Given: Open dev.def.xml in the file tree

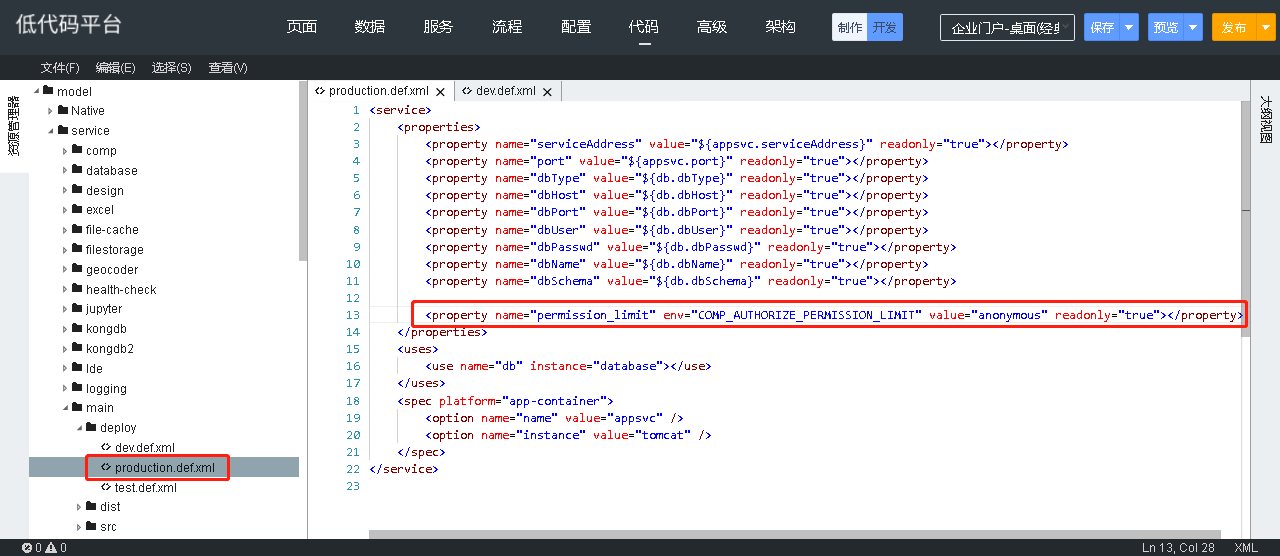Looking at the screenshot, I should point(145,447).
